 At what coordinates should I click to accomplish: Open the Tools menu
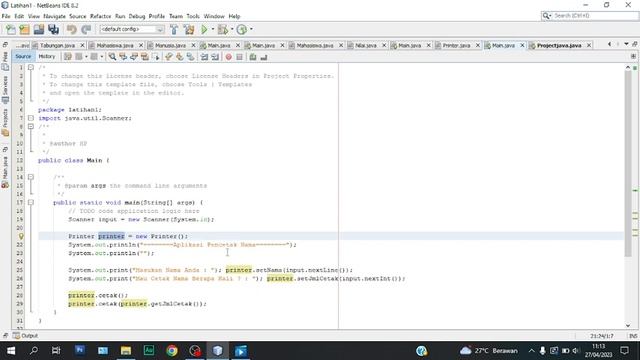coord(193,16)
